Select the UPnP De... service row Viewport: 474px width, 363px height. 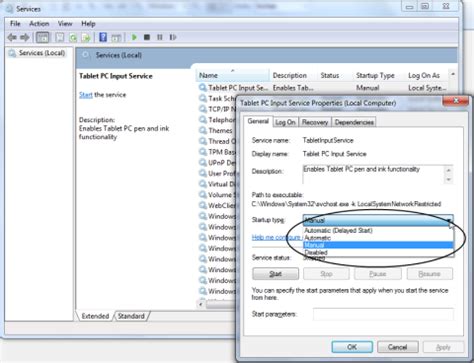217,163
